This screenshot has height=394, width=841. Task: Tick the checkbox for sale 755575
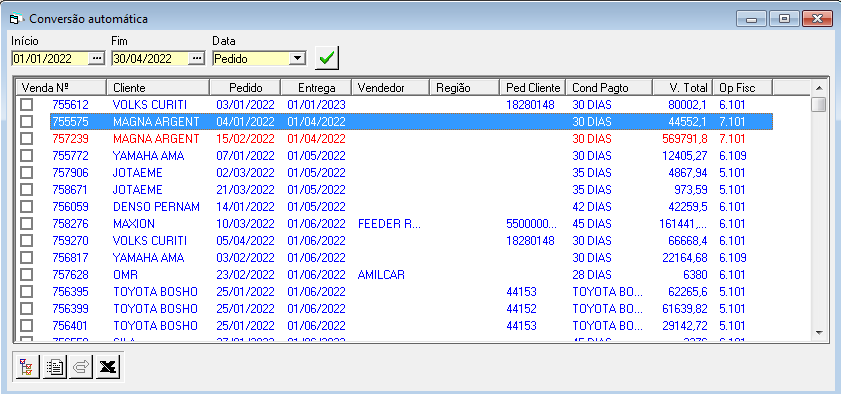point(26,122)
